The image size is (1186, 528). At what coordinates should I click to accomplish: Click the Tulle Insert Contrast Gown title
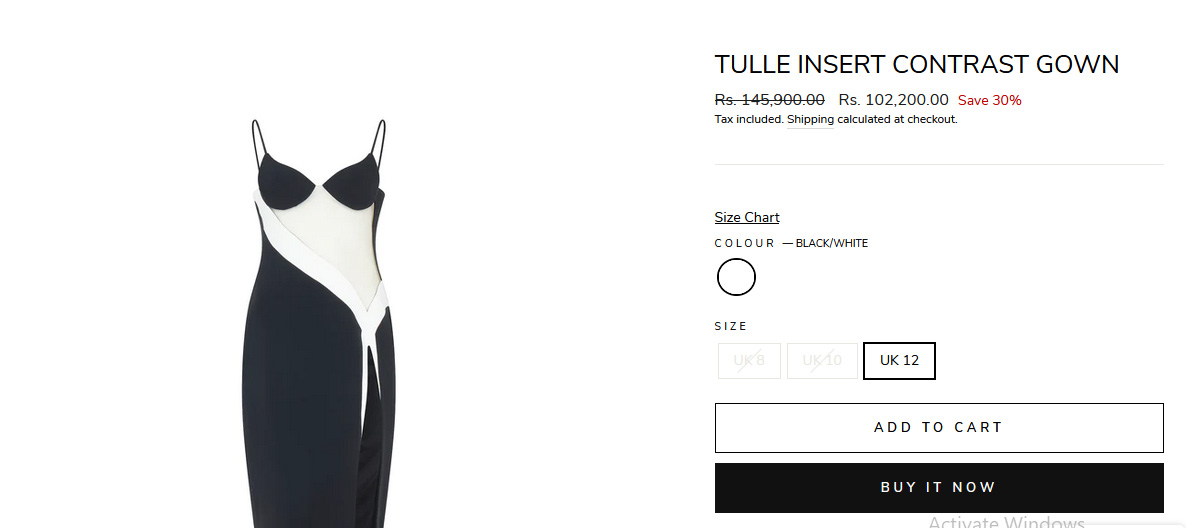click(917, 65)
